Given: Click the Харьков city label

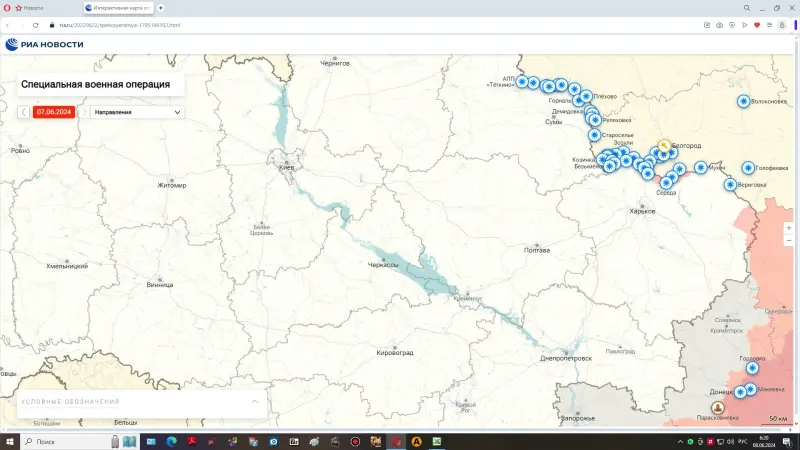Looking at the screenshot, I should point(642,211).
